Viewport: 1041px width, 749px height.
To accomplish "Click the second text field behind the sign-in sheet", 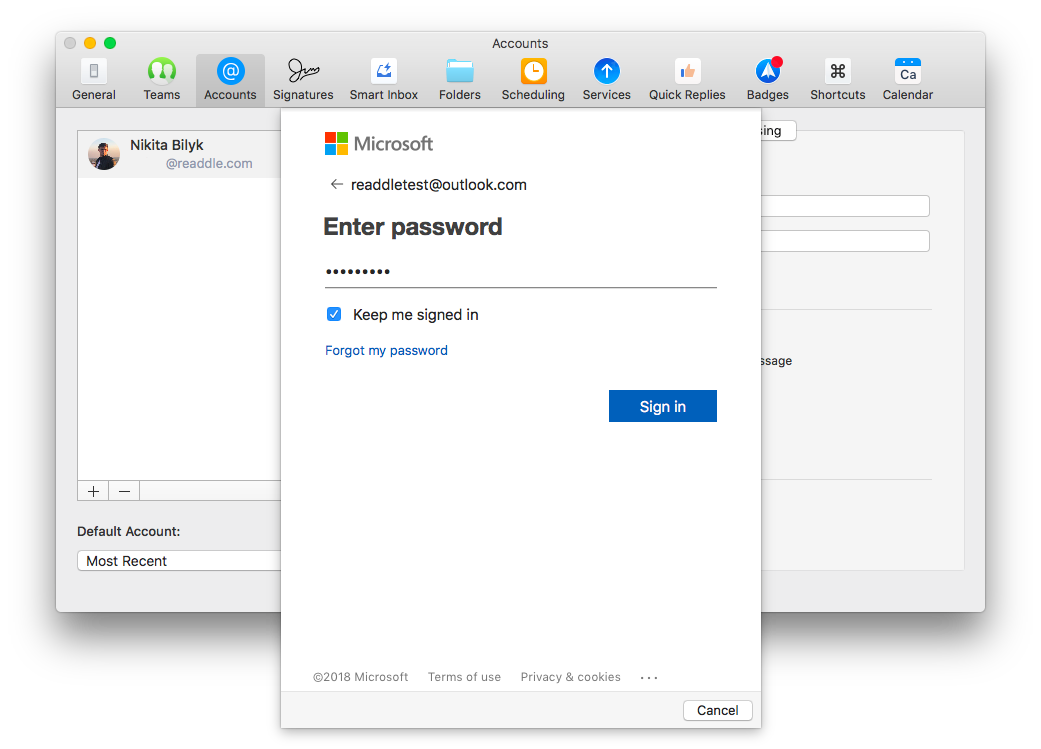I will point(845,240).
